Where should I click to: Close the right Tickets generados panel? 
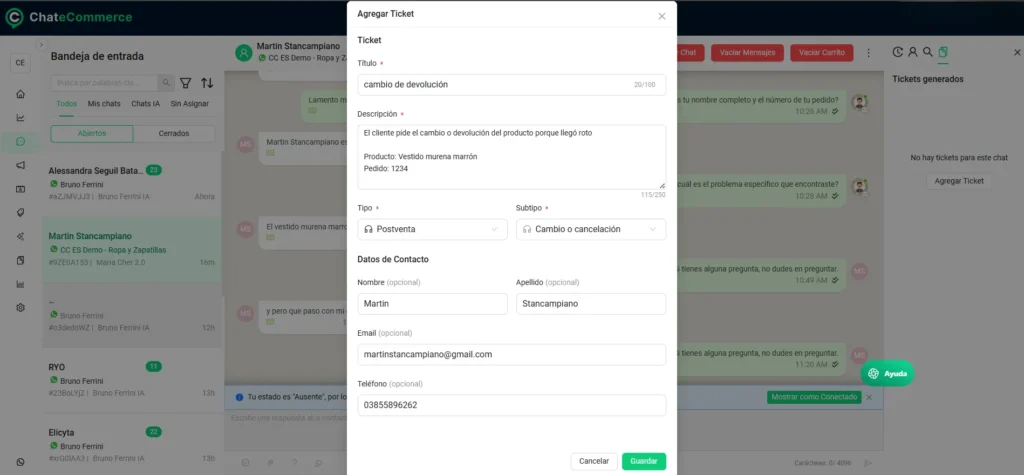1017,52
